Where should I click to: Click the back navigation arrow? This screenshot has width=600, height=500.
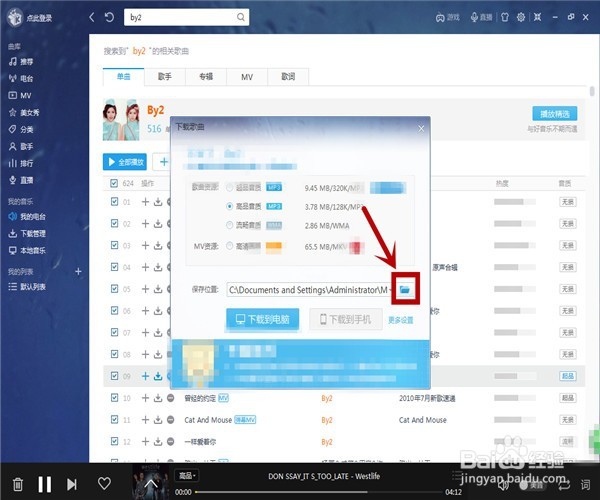[x=91, y=17]
